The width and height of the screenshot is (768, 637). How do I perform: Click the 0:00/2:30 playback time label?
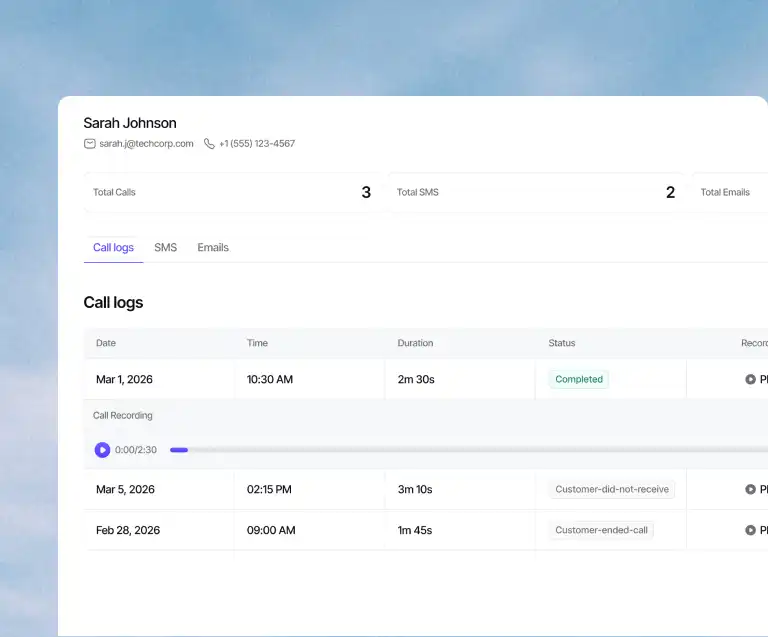tap(136, 449)
